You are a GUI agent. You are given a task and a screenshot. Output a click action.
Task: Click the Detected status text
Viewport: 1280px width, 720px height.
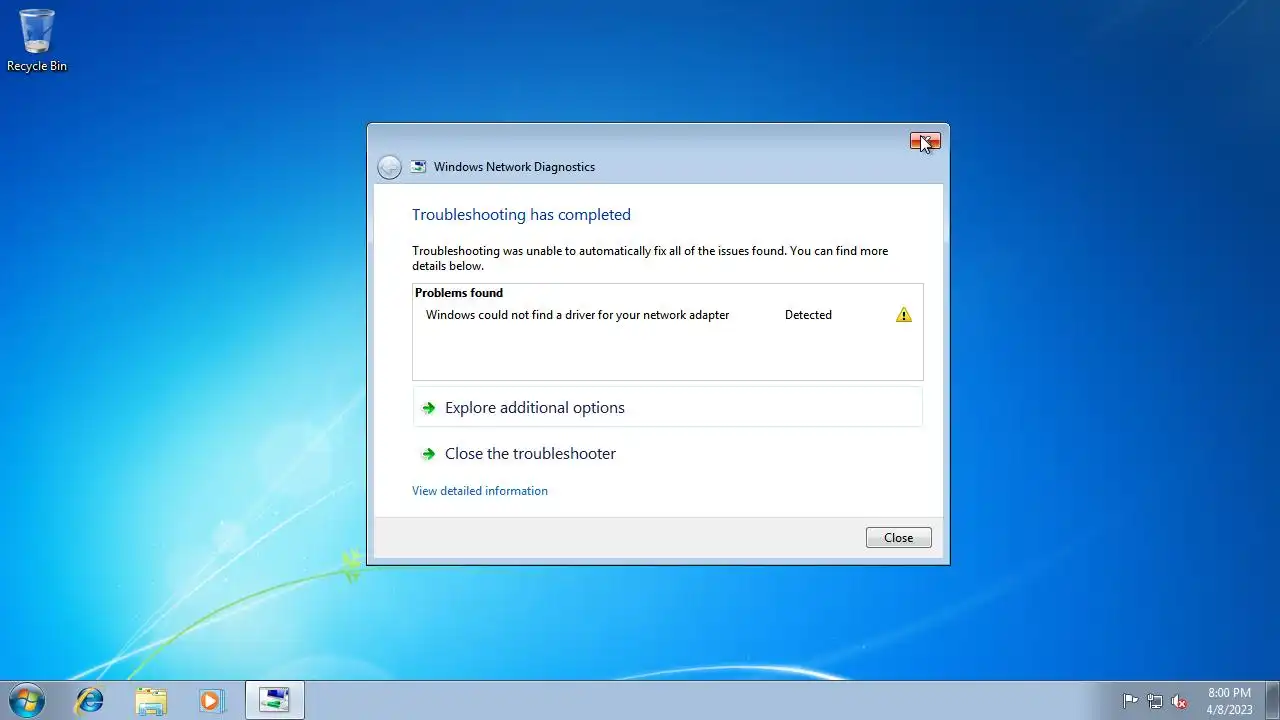tap(808, 315)
